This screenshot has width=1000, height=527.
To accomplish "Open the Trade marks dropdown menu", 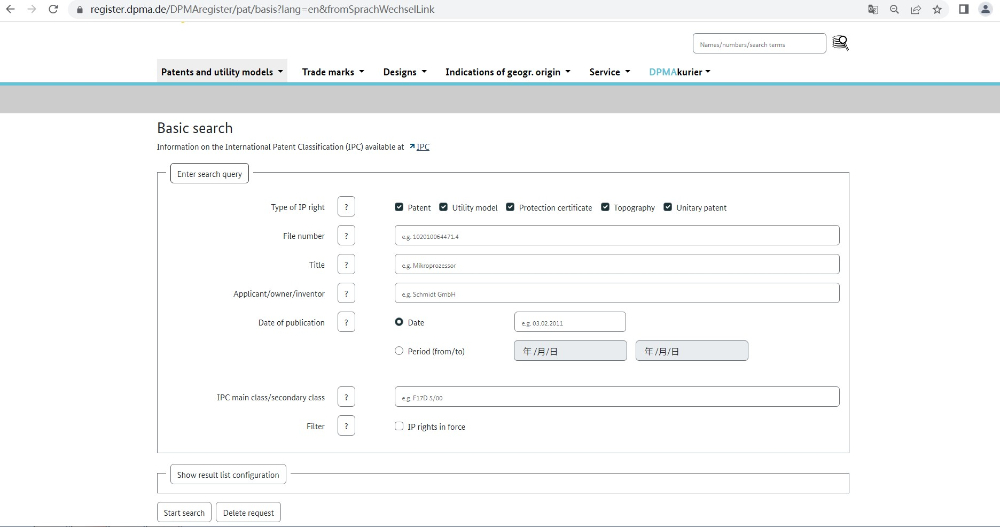I will (333, 72).
